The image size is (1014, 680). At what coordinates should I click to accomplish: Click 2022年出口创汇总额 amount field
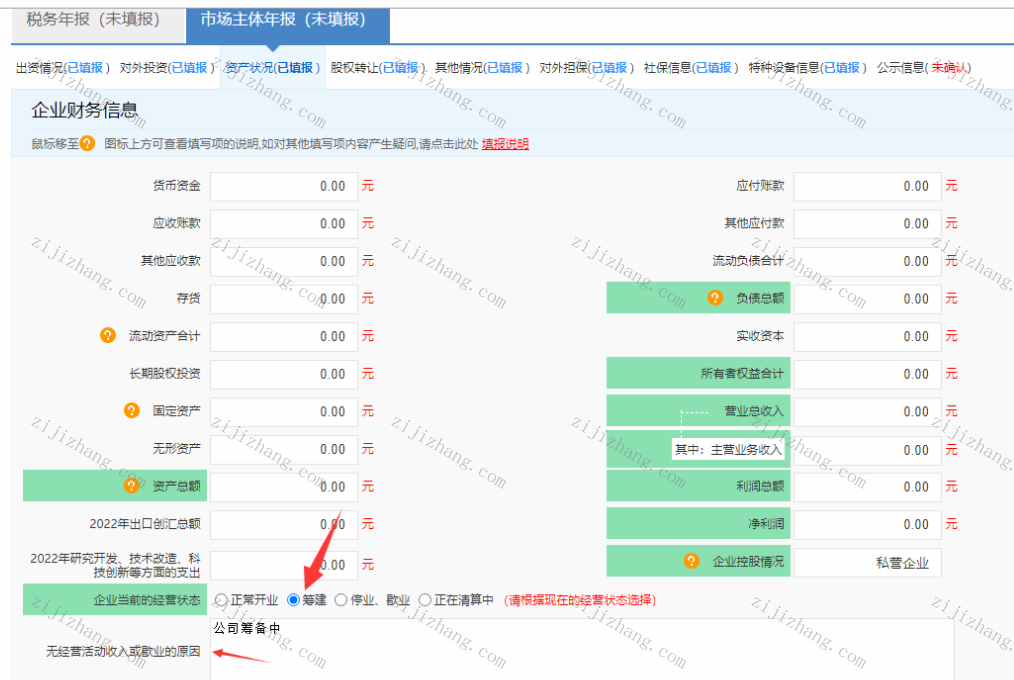click(284, 524)
